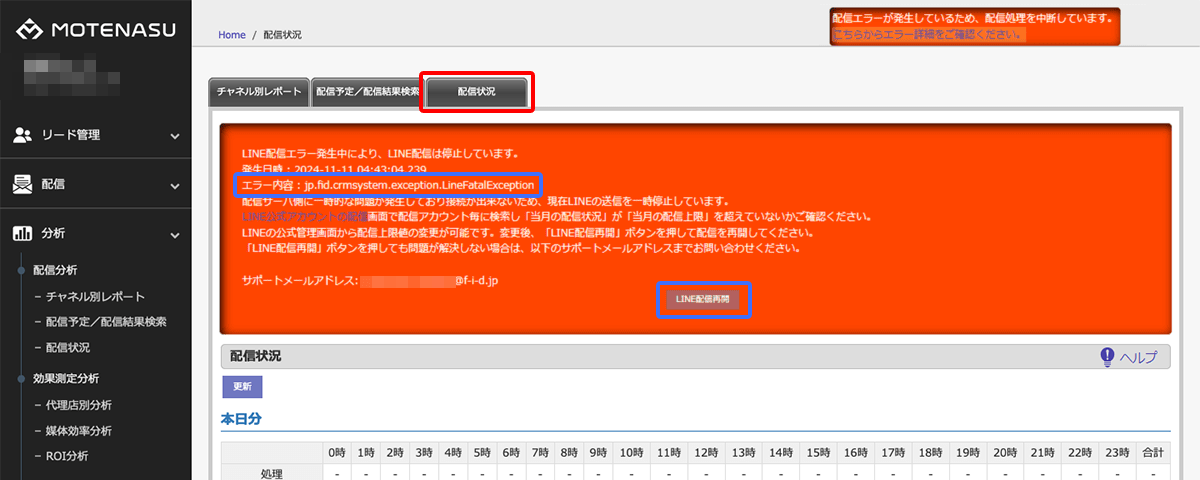Viewport: 1200px width, 480px height.
Task: Click the リード管理 people icon
Action: [x=23, y=135]
